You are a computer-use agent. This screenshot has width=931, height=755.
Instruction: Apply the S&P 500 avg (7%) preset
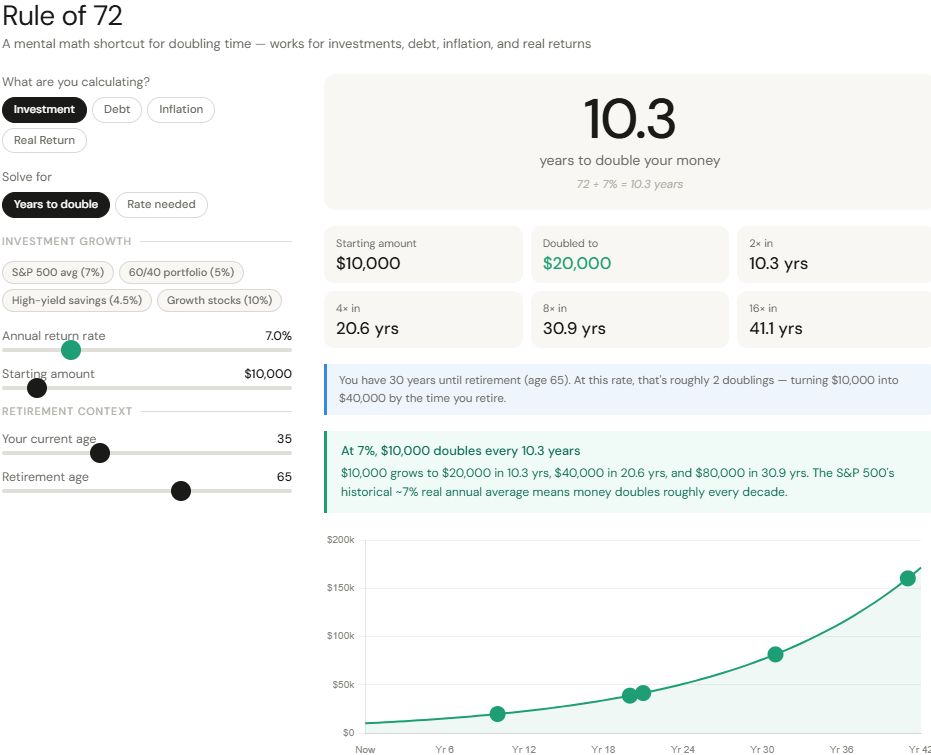tap(58, 272)
